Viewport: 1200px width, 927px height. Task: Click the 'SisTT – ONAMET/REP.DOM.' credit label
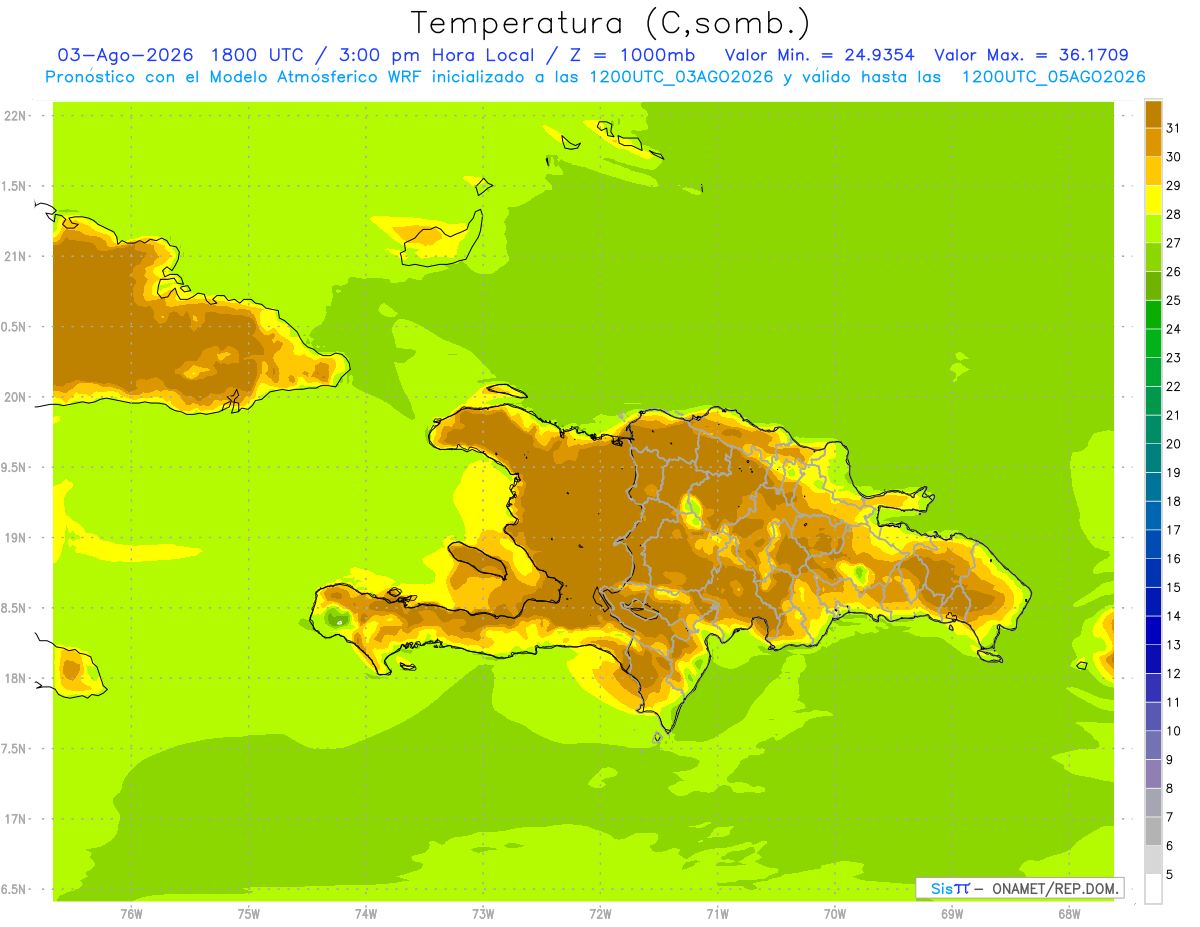pyautogui.click(x=1019, y=888)
